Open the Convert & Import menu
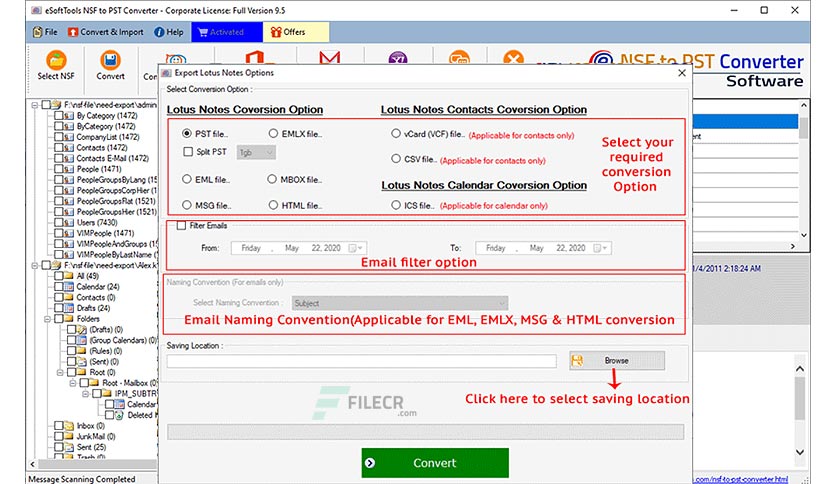Viewport: 836px width, 484px height. point(106,32)
